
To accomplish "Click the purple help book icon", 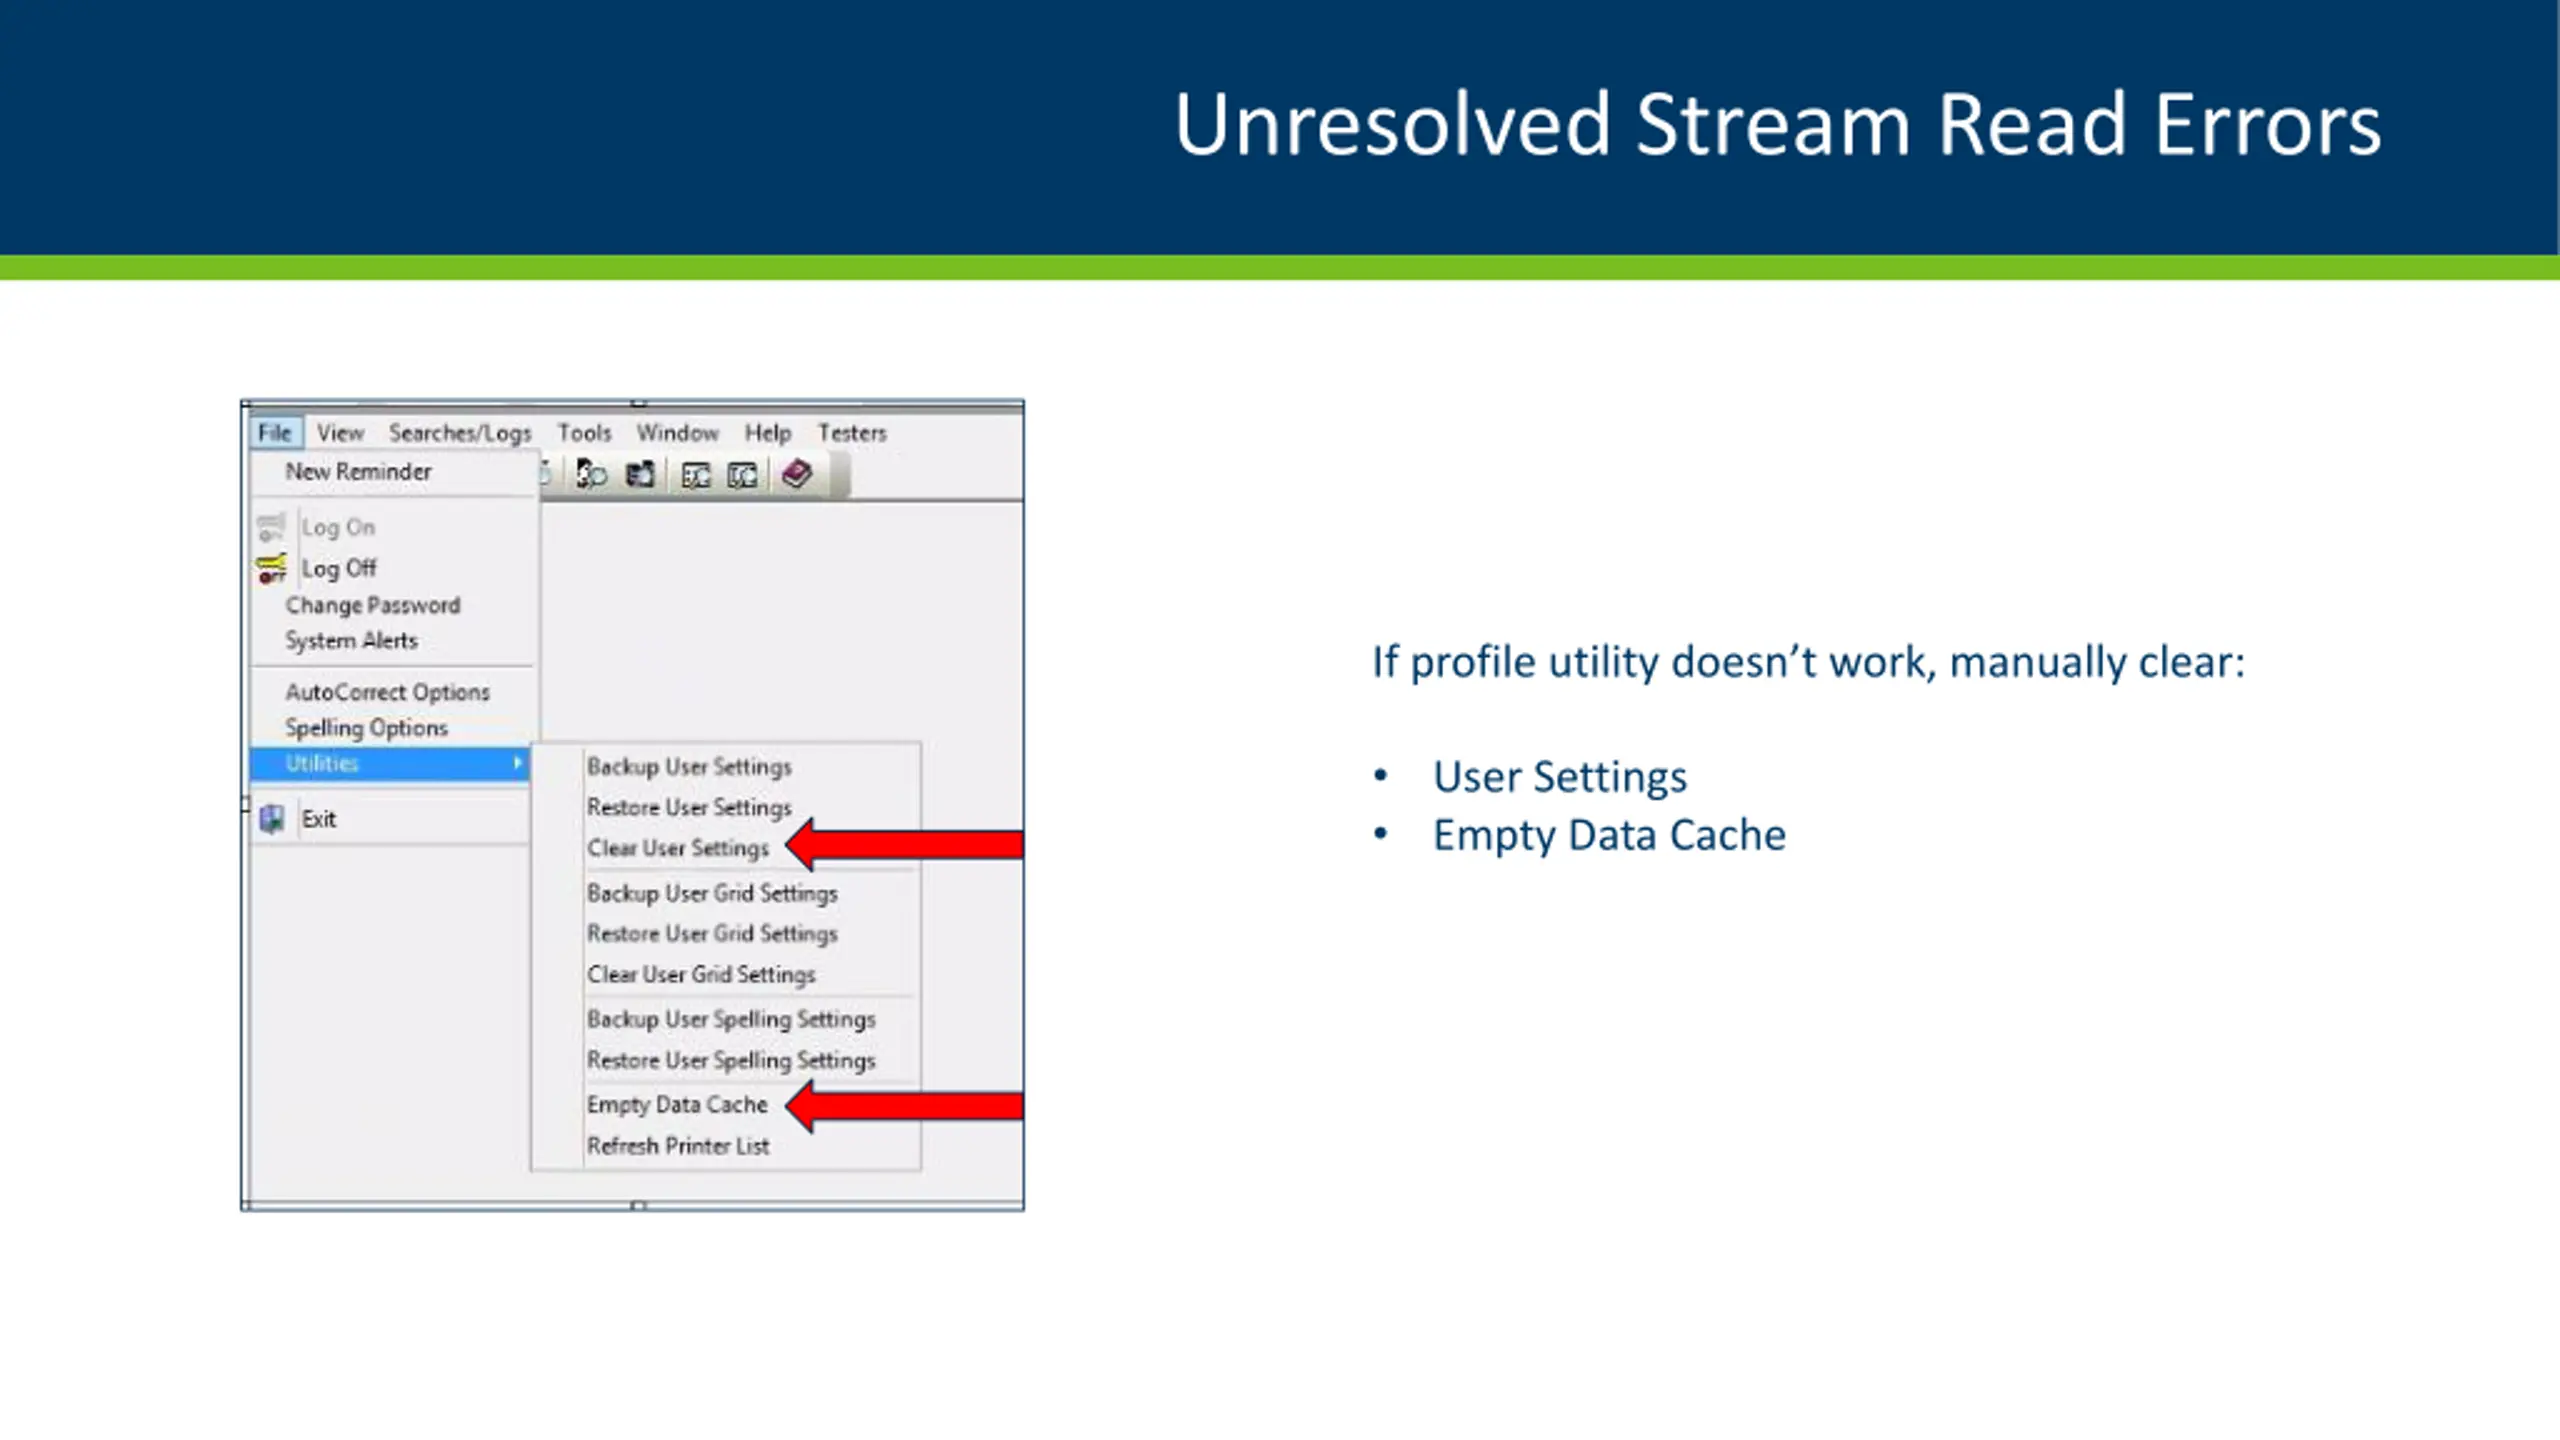I will point(797,473).
